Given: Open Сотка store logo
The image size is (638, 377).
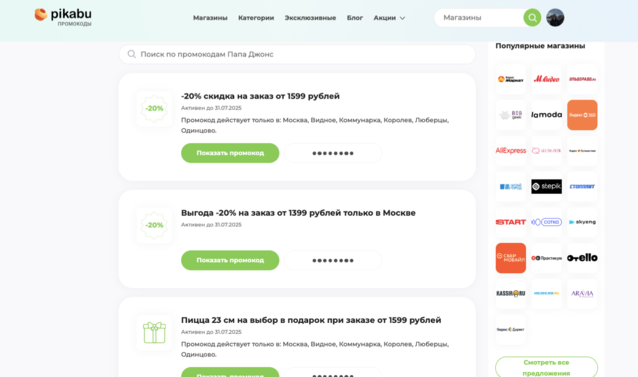Looking at the screenshot, I should (x=546, y=222).
